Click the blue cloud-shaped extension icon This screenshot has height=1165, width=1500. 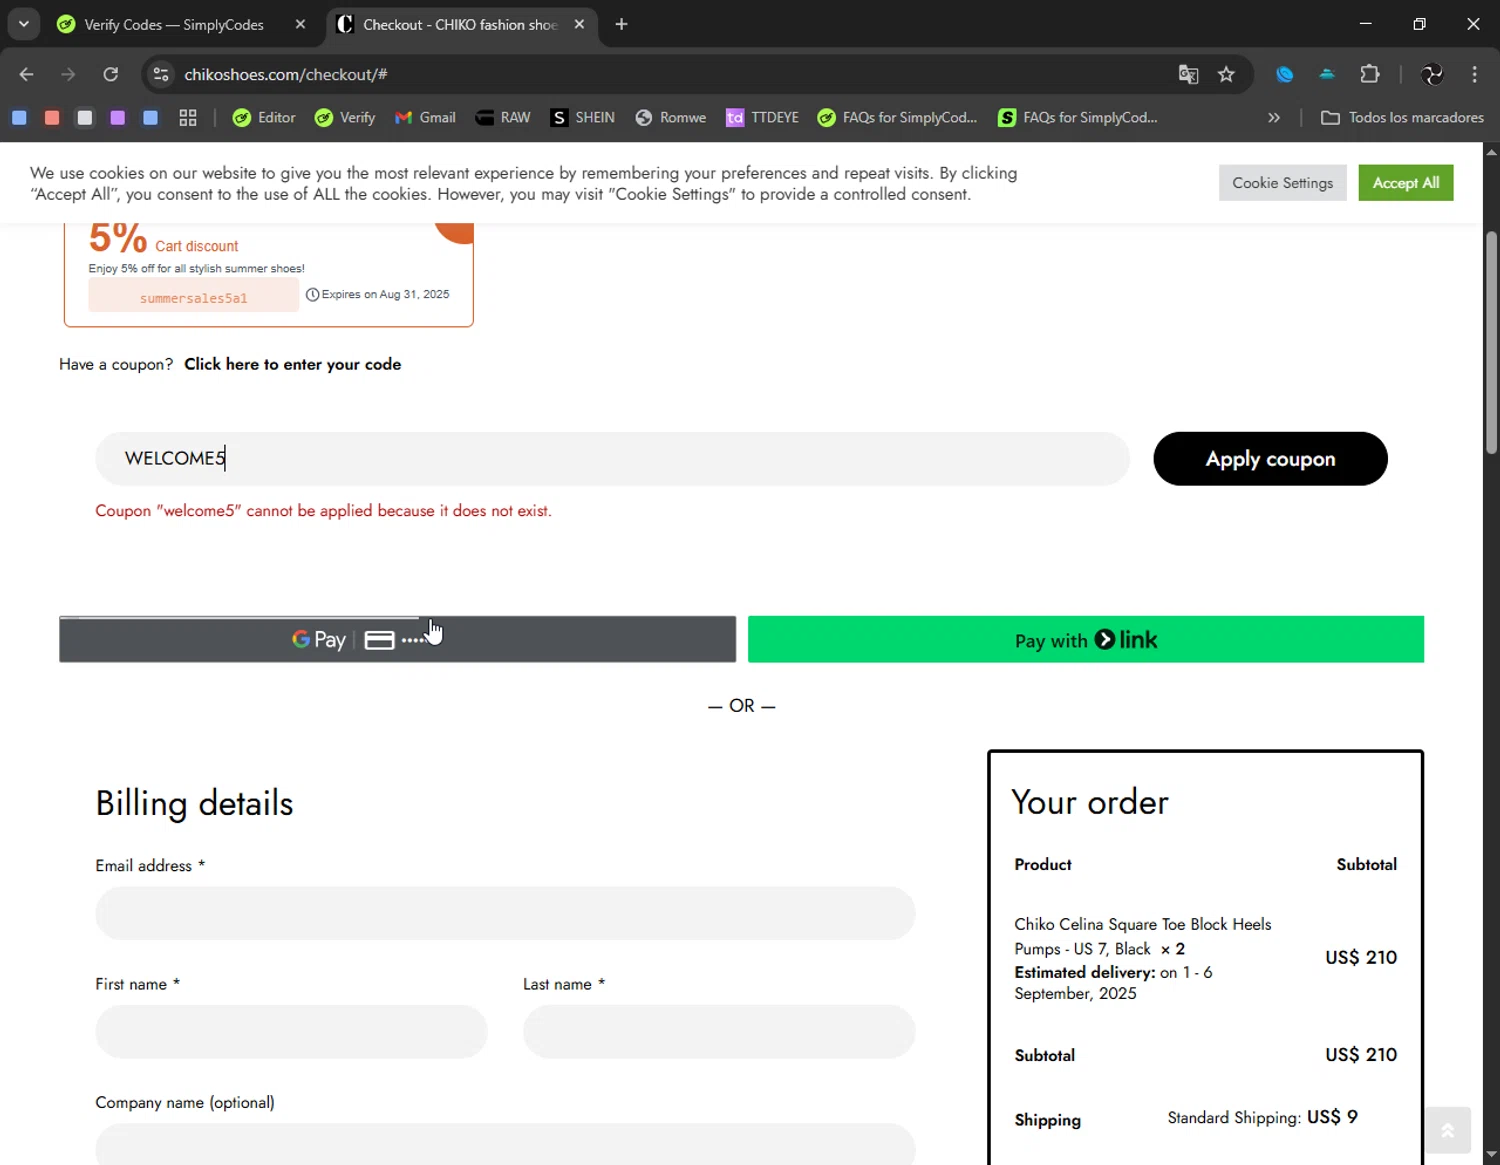point(1327,74)
